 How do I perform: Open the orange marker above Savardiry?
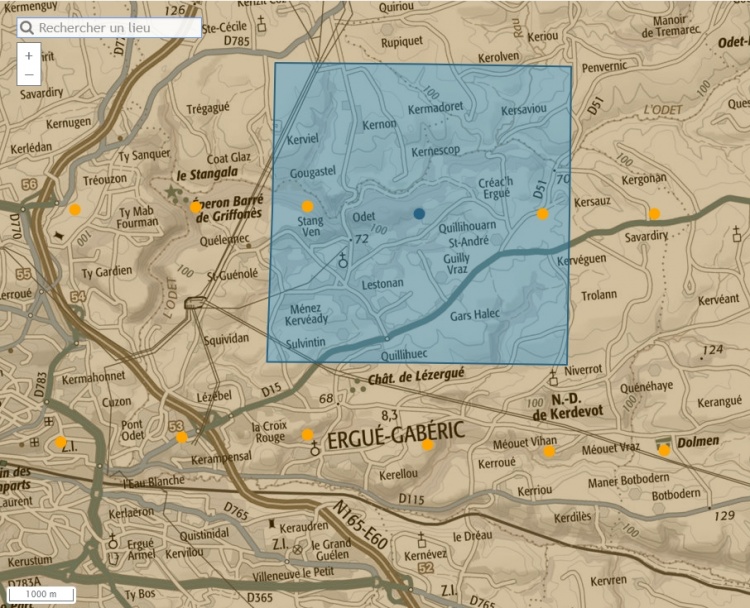[654, 214]
